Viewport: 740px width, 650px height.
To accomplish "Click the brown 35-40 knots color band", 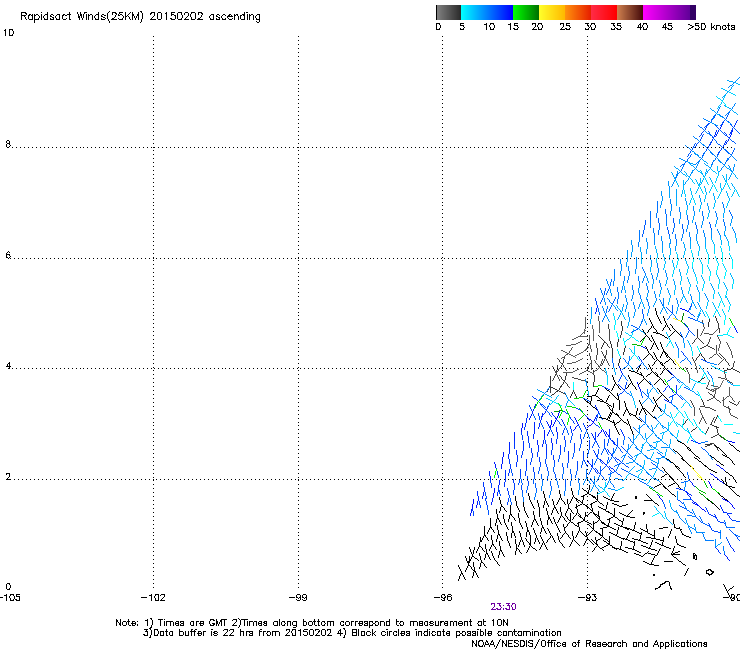I will (x=630, y=12).
